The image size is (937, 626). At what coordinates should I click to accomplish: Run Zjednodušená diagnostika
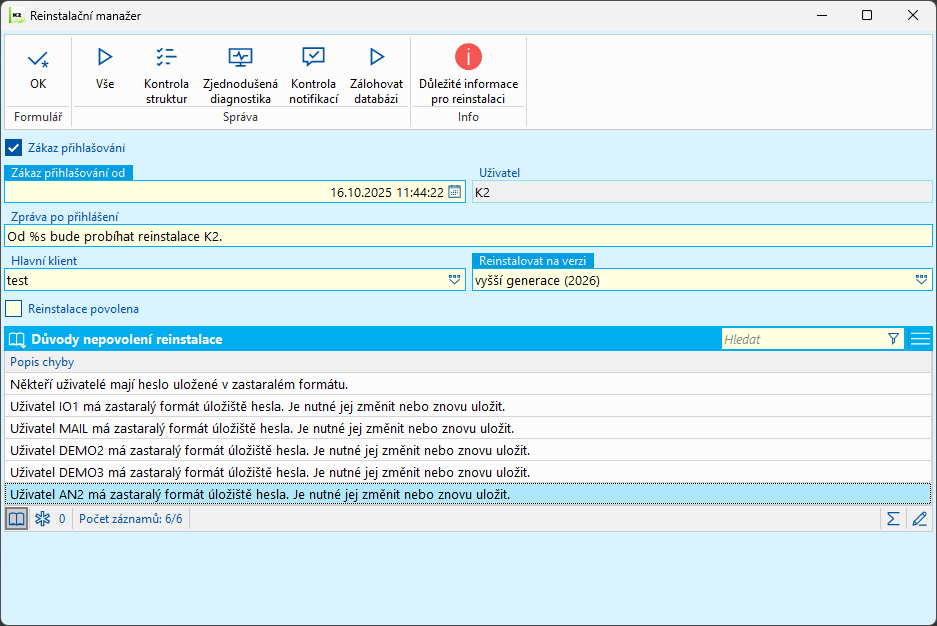pos(240,58)
